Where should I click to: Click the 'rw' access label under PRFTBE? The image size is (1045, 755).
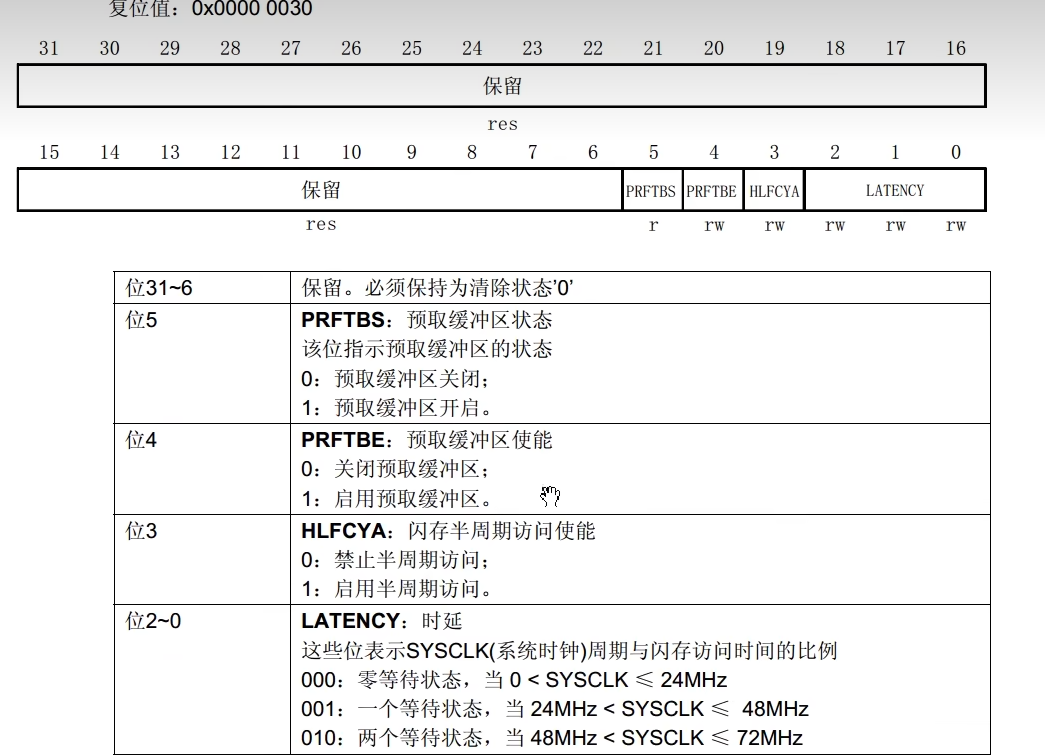pos(714,225)
